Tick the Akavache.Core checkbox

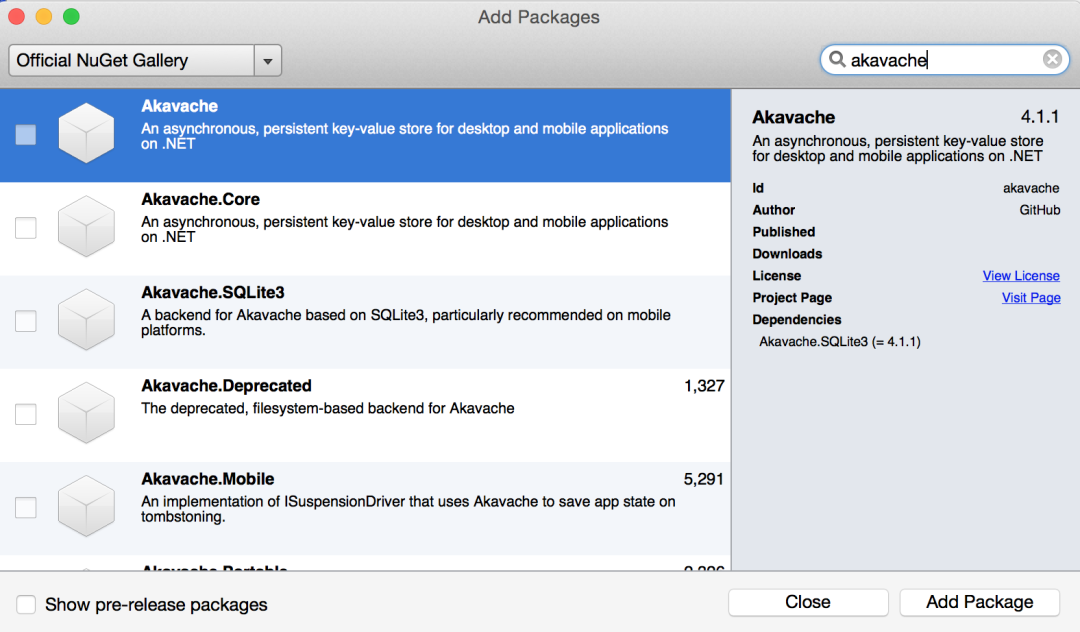pyautogui.click(x=26, y=228)
